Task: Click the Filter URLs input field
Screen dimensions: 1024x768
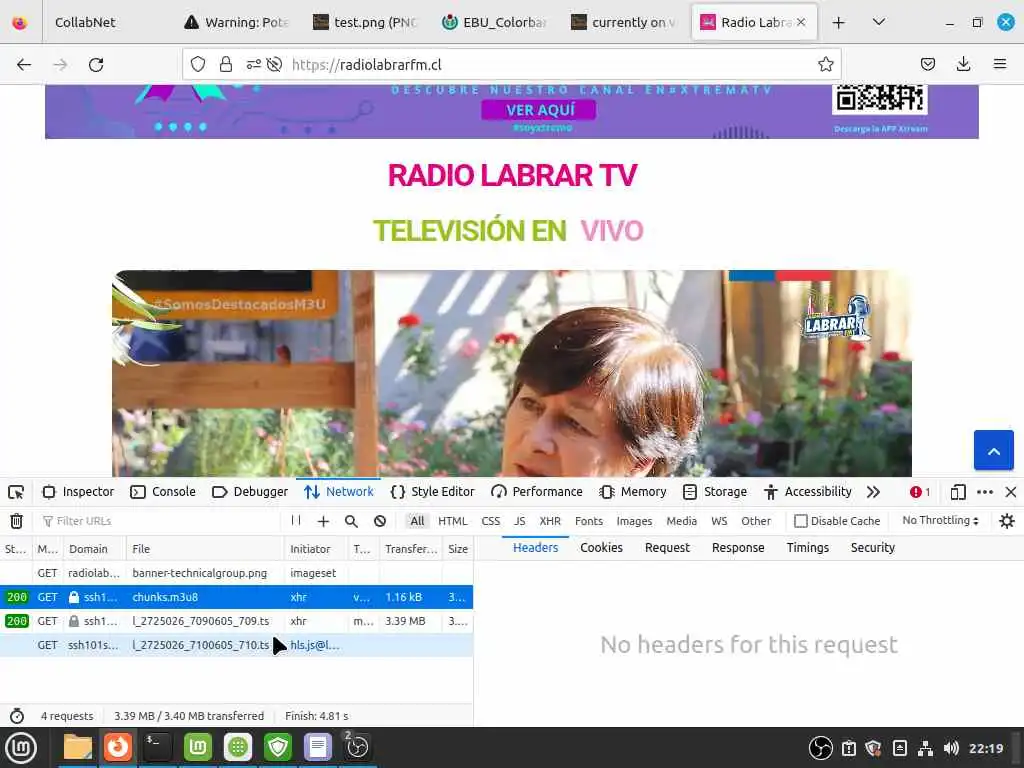Action: pos(160,521)
